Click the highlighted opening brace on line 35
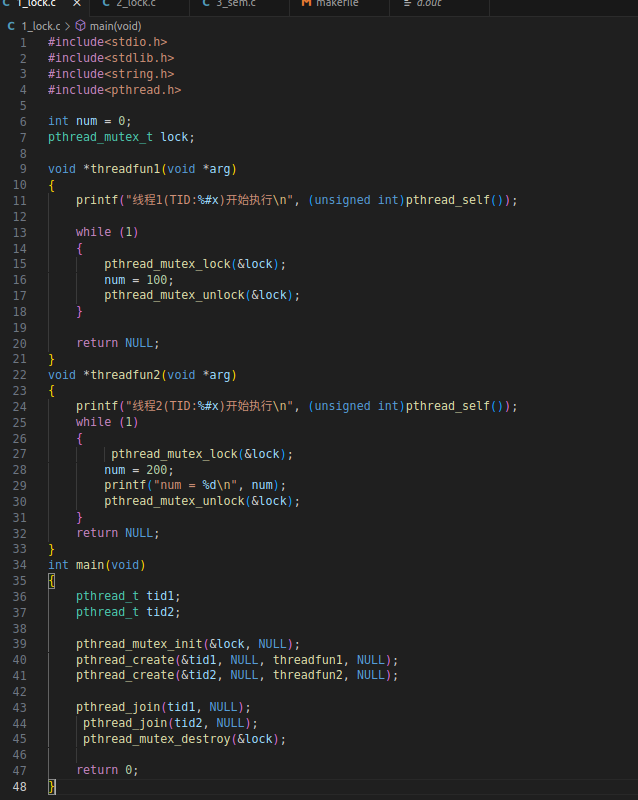This screenshot has height=800, width=638. [52, 581]
